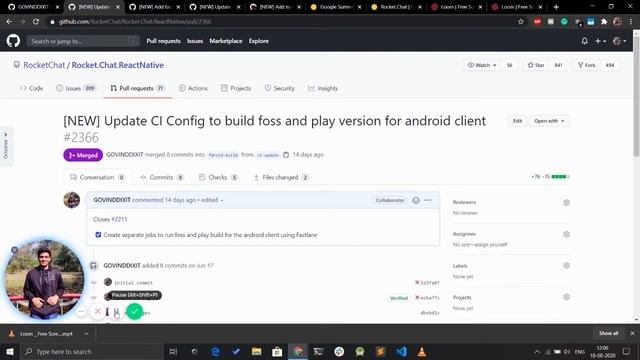640x360 pixels.
Task: Switch to the Files changed tab
Action: pyautogui.click(x=281, y=177)
